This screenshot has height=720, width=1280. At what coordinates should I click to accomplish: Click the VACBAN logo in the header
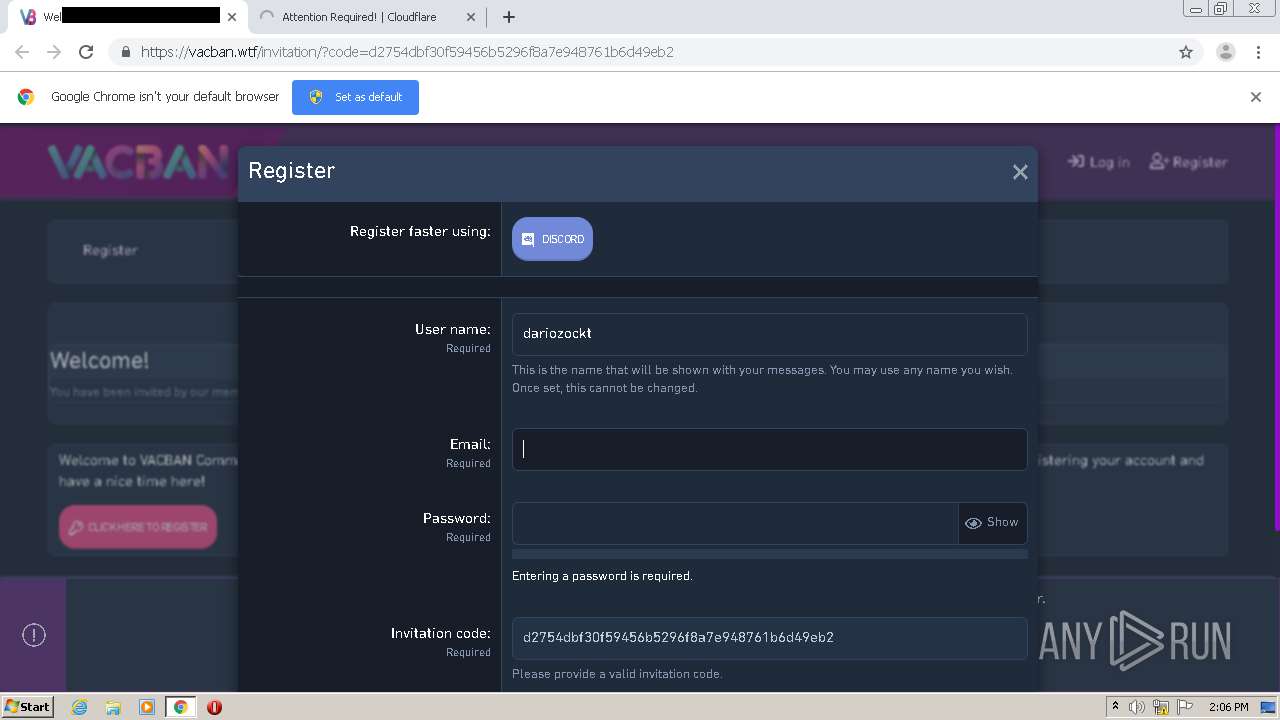click(x=138, y=162)
